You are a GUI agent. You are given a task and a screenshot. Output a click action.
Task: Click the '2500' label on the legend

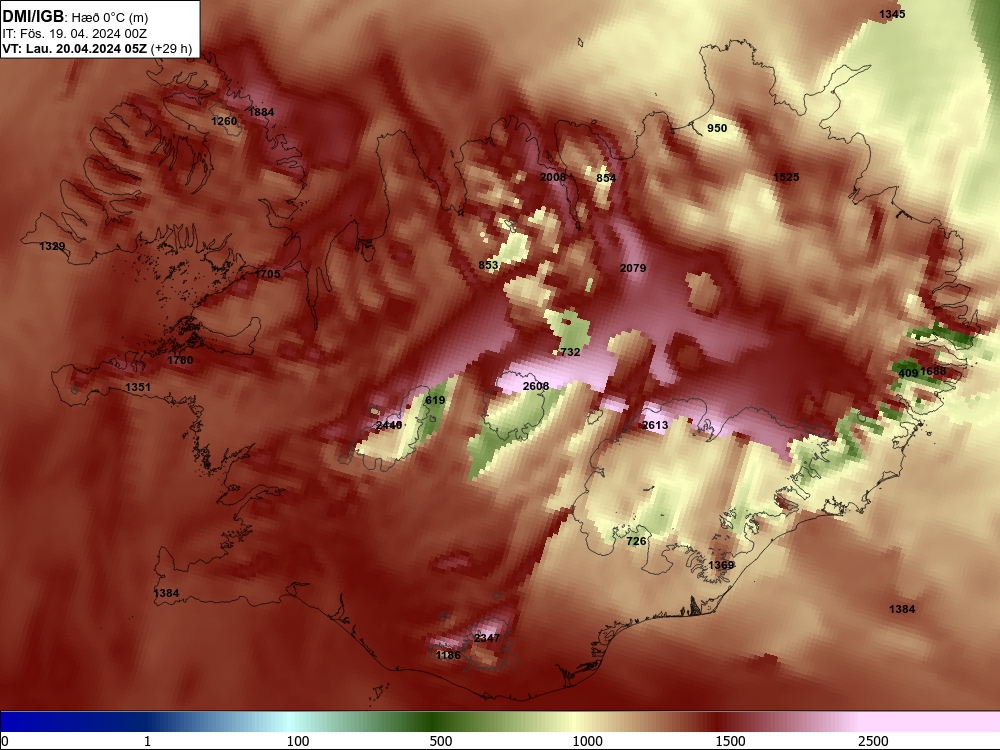[873, 741]
